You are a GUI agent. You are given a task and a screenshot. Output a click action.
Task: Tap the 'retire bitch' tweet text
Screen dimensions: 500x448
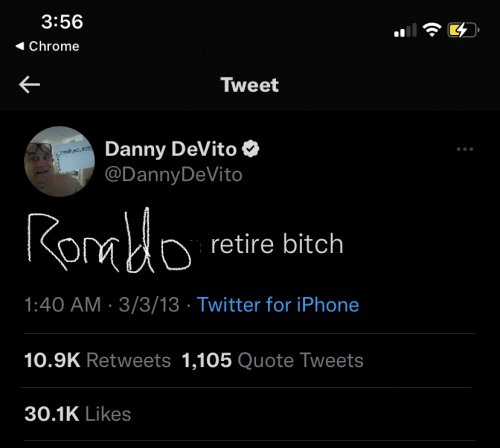[277, 244]
